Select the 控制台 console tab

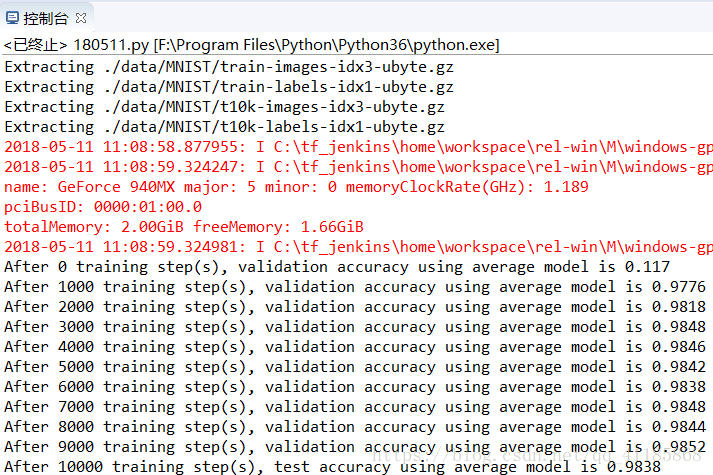(x=45, y=18)
